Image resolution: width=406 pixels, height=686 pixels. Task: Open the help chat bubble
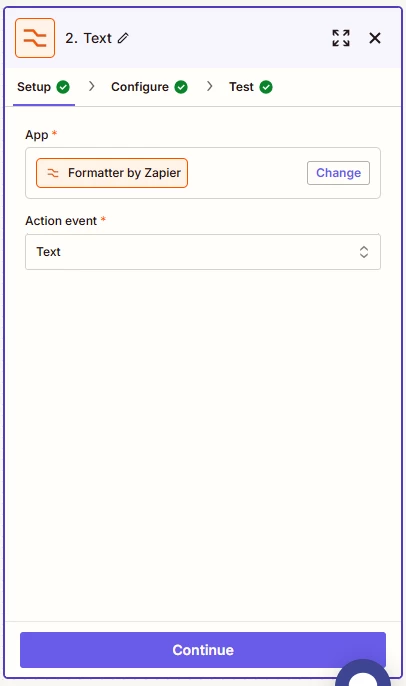[363, 674]
